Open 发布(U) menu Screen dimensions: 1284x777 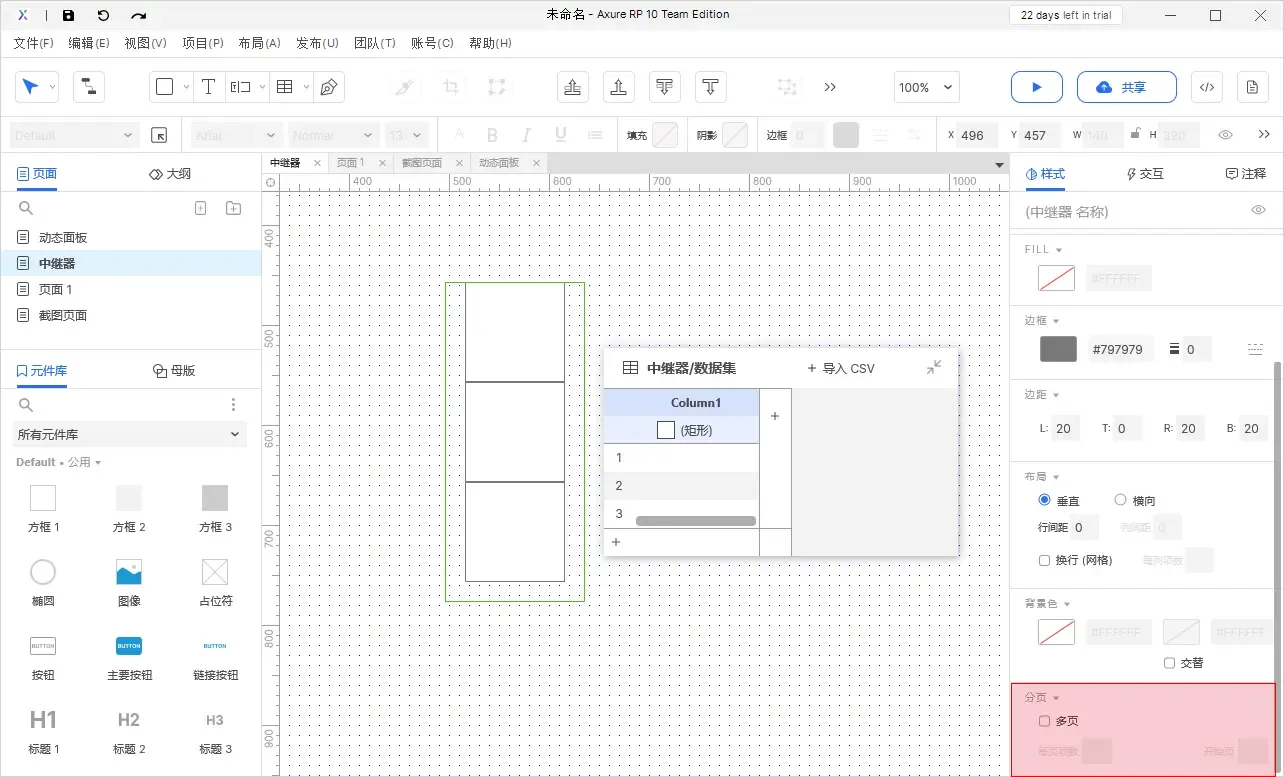coord(317,43)
